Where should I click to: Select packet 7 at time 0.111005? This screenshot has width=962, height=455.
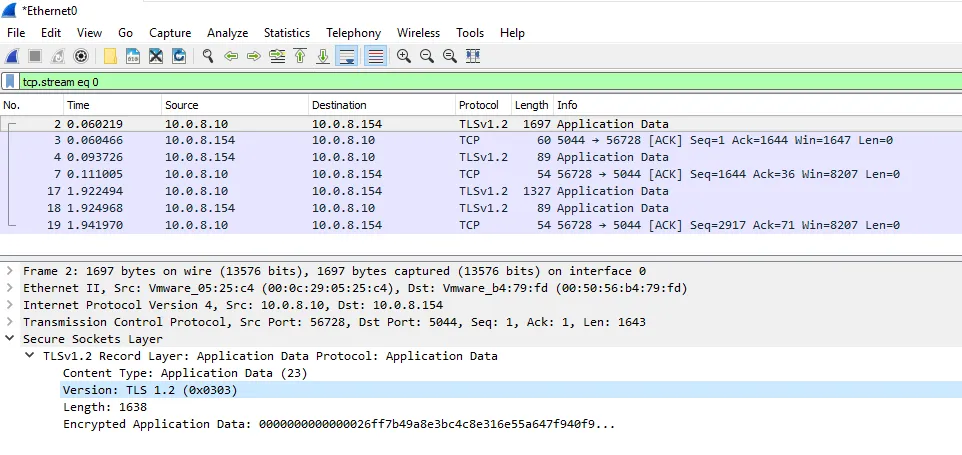[x=481, y=174]
